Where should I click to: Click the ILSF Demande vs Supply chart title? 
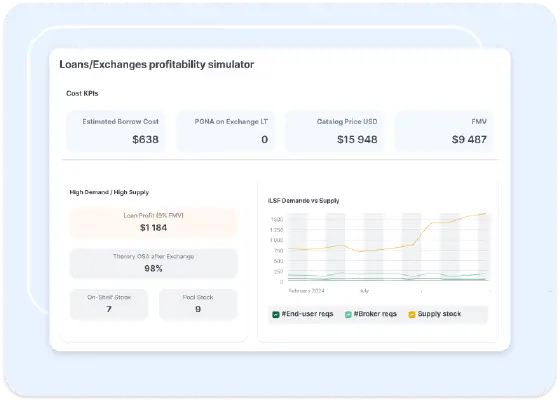coord(304,201)
